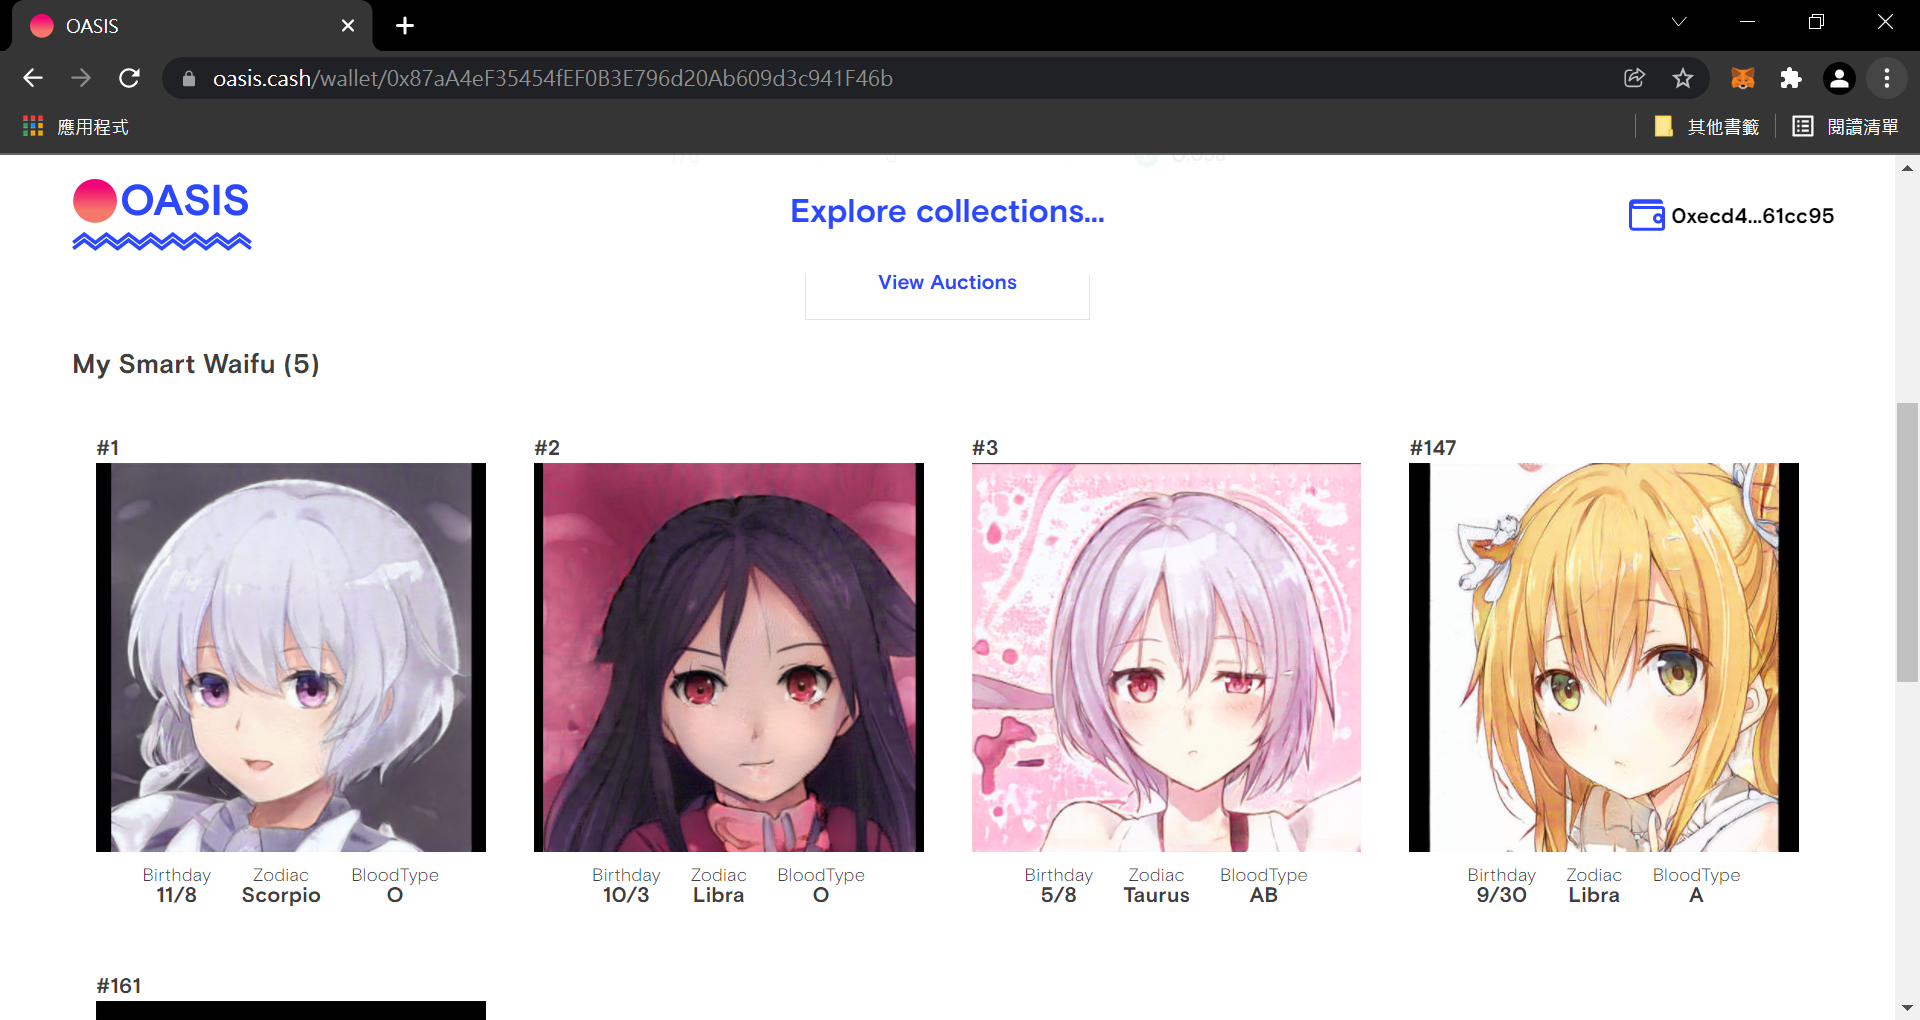Switch to the OASIS tab
The width and height of the screenshot is (1920, 1020).
click(x=191, y=26)
